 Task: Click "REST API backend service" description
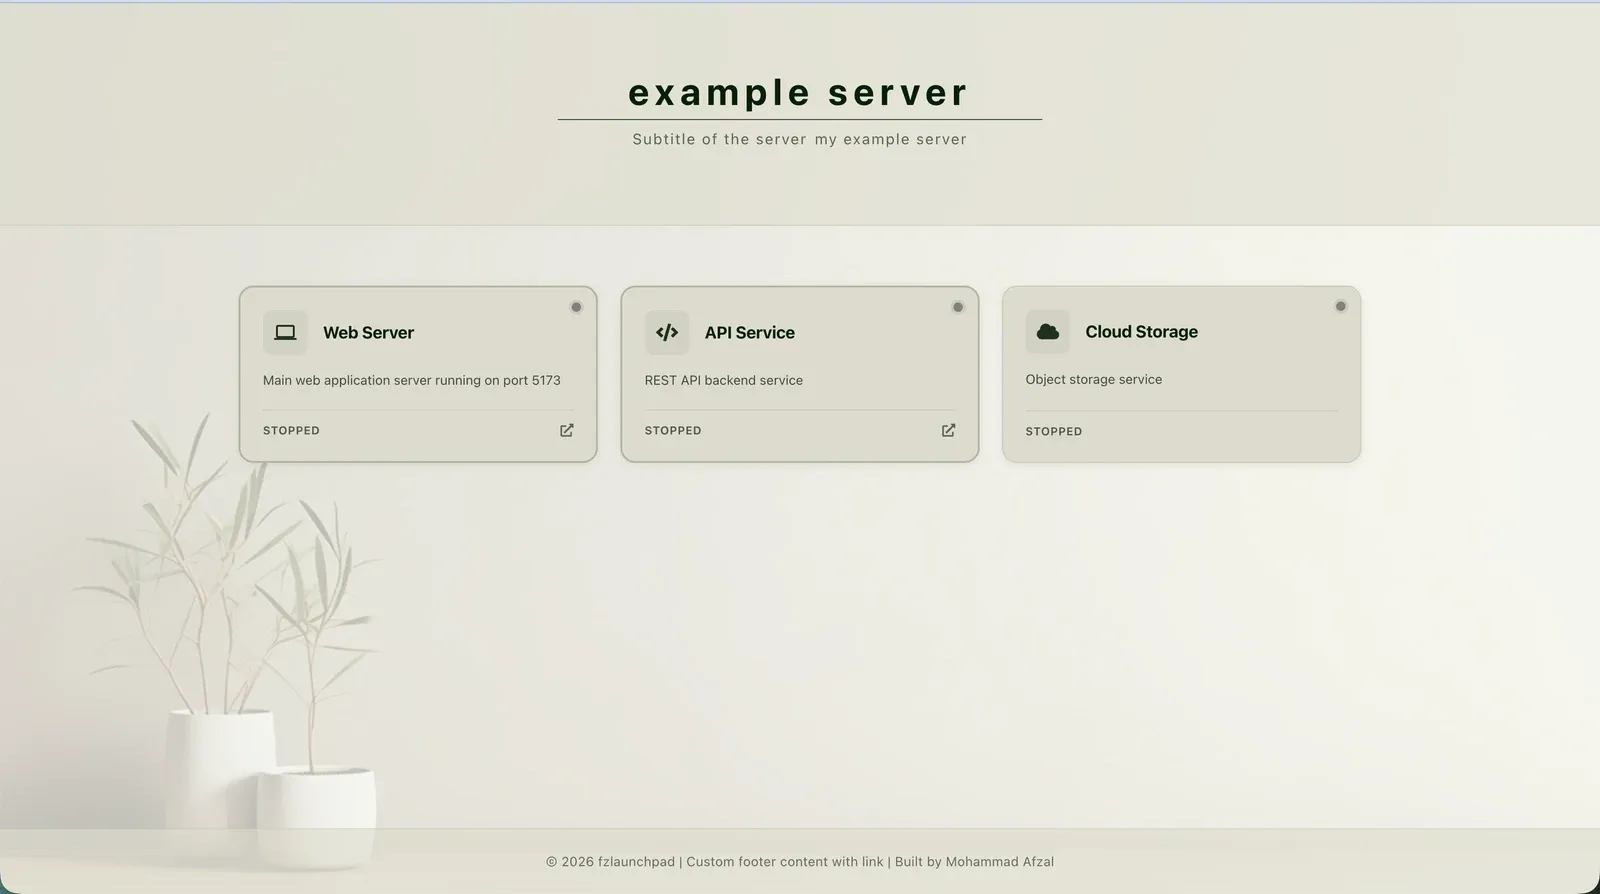724,380
